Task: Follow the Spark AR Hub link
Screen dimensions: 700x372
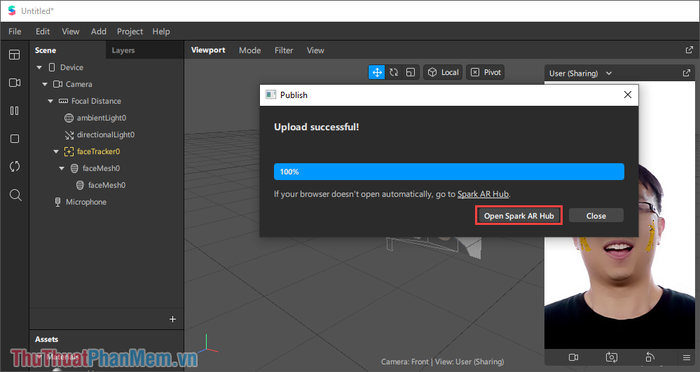Action: coord(483,194)
